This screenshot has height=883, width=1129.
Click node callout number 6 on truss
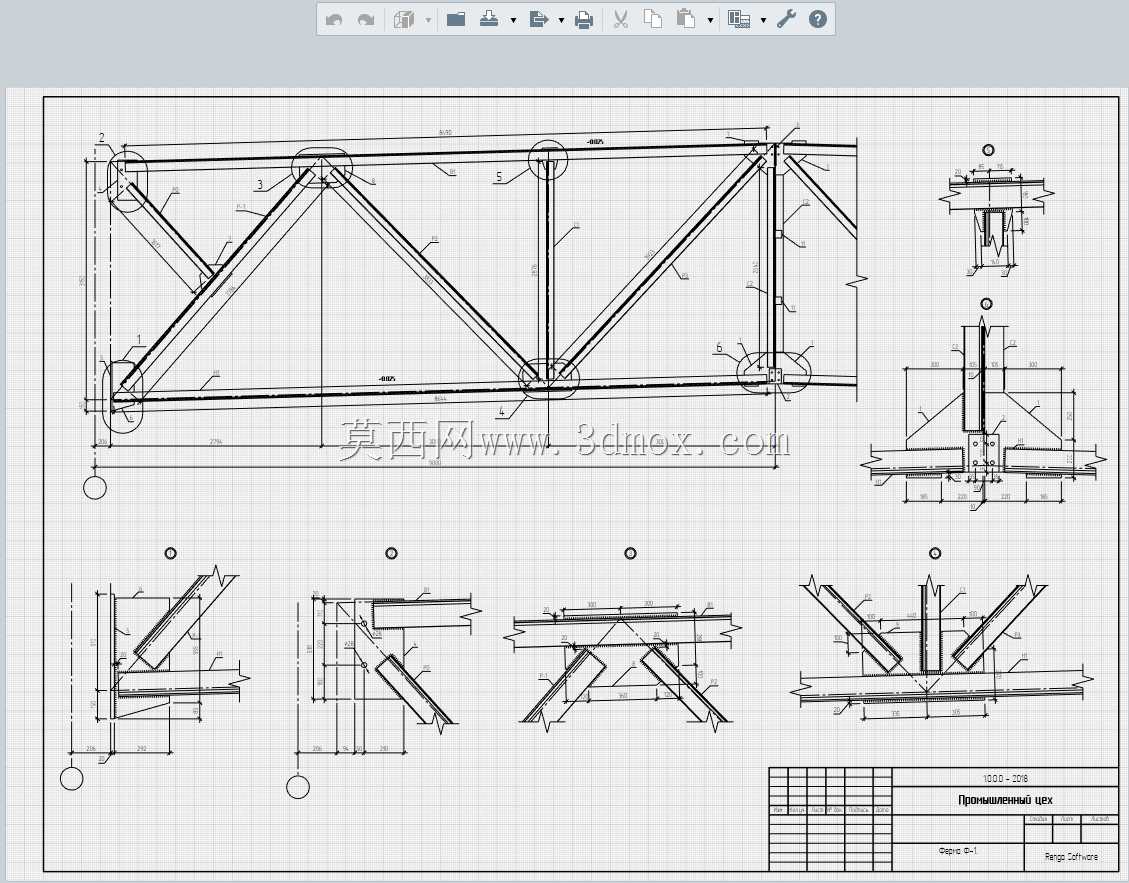[x=719, y=348]
